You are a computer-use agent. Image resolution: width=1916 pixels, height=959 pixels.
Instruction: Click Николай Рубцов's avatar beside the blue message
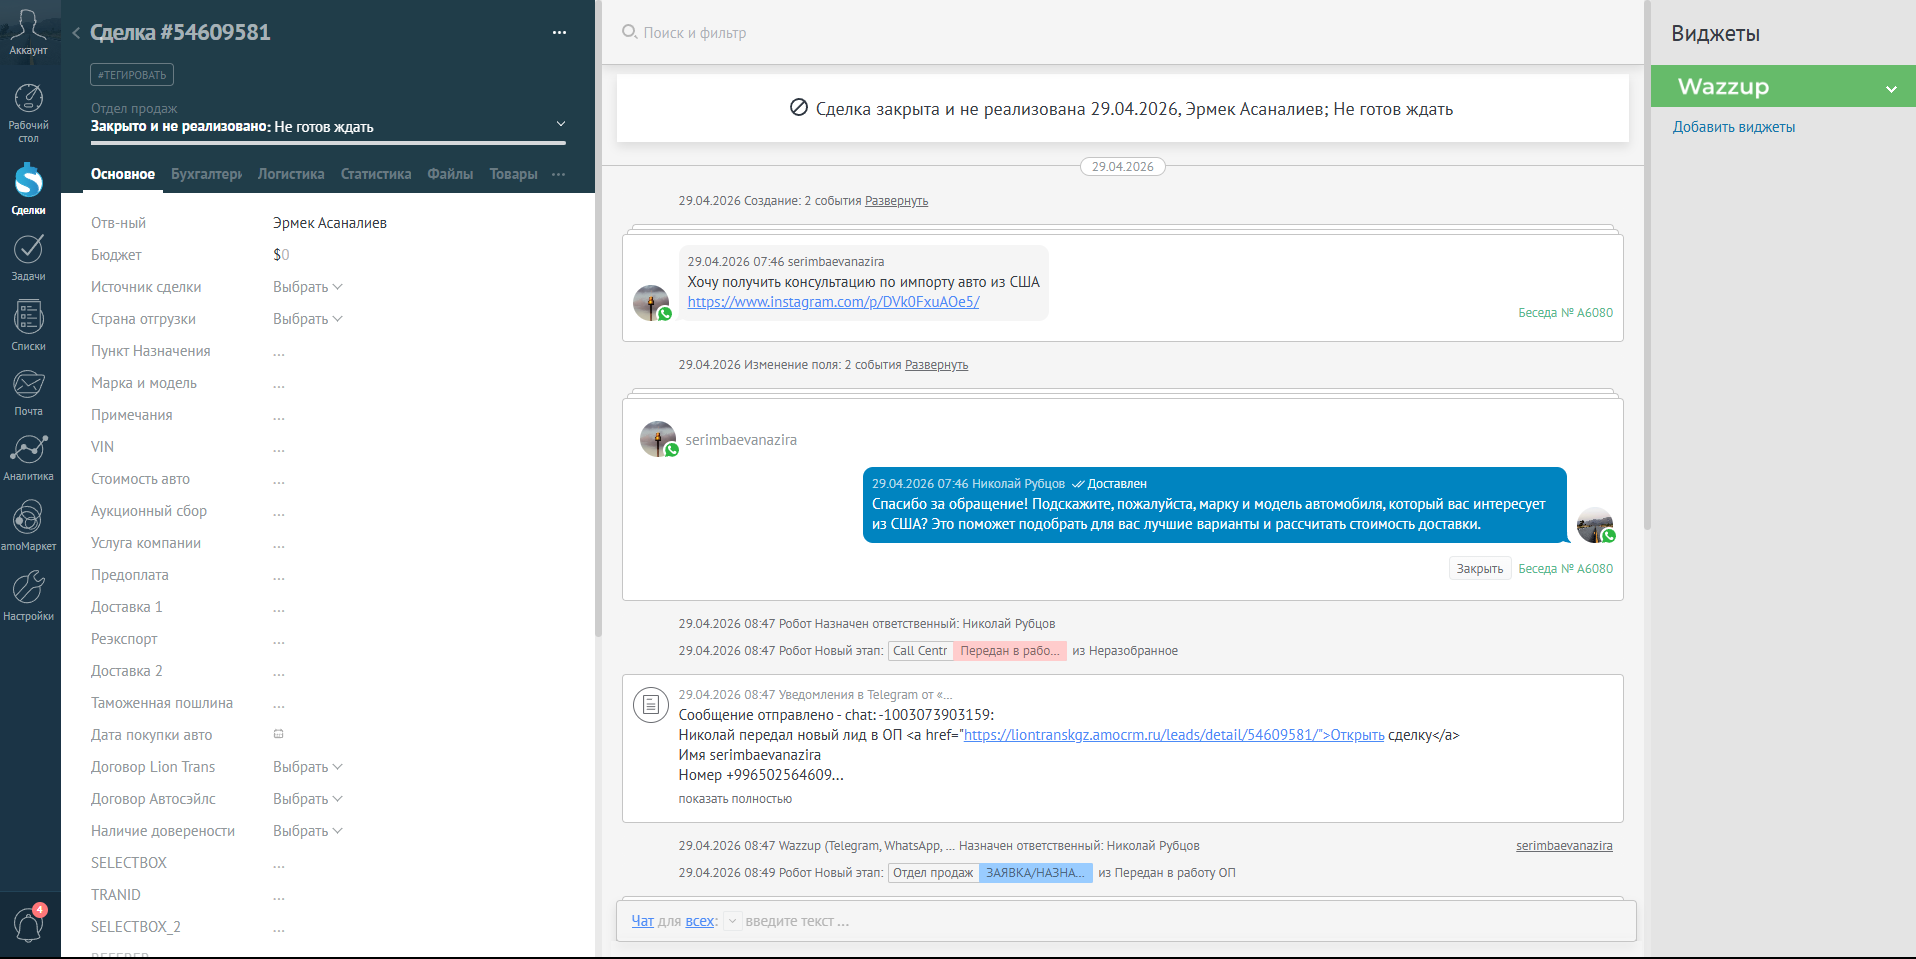click(1595, 525)
